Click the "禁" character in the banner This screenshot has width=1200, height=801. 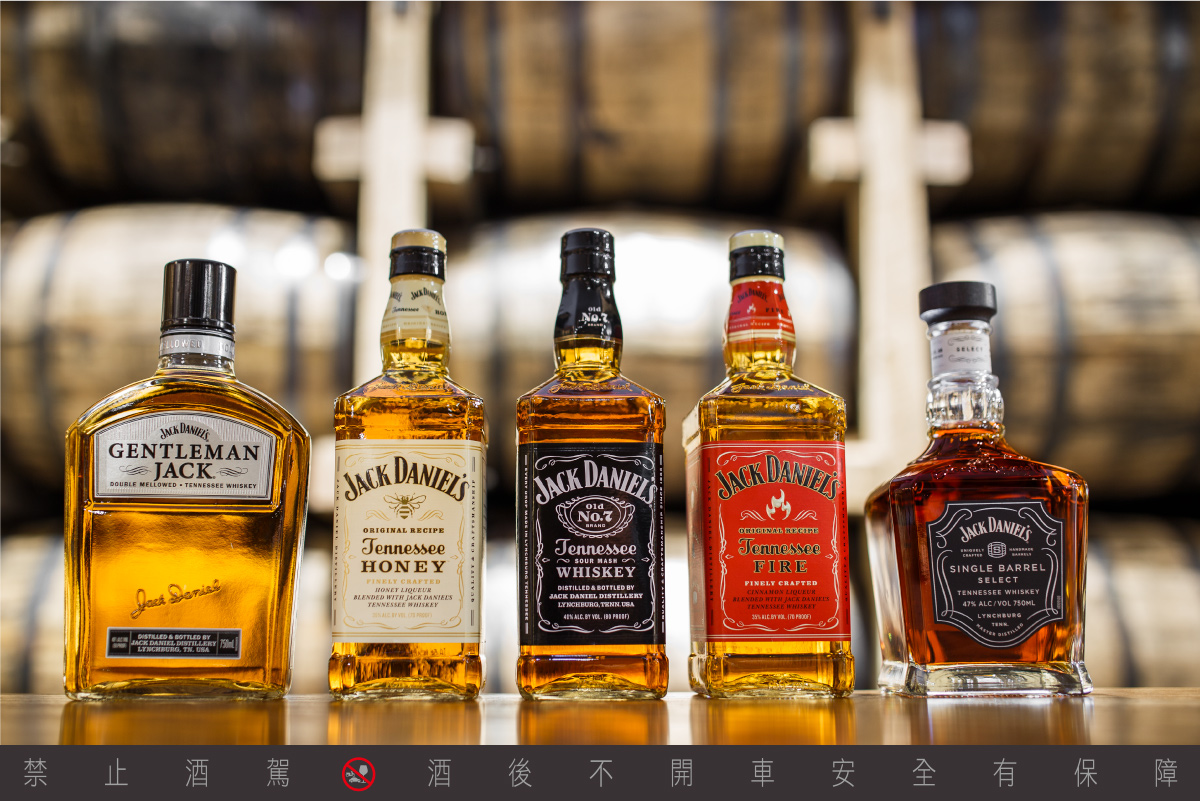35,773
